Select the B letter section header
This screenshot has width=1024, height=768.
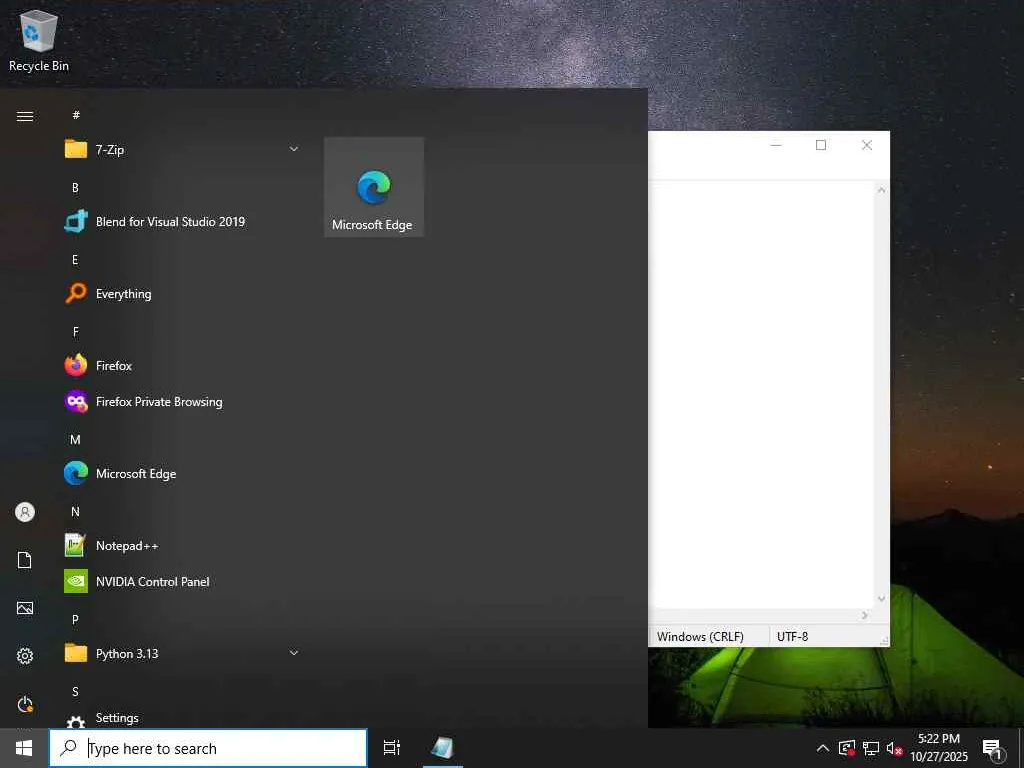[75, 187]
